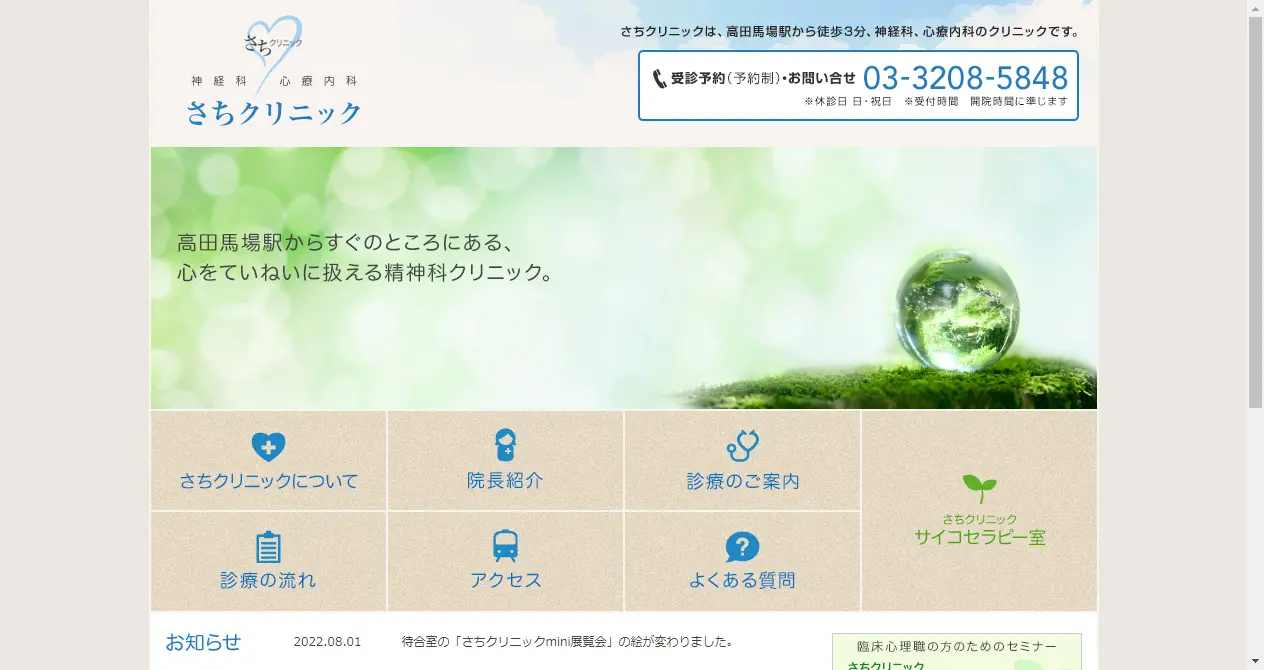The height and width of the screenshot is (670, 1264).
Task: Select the お知らせ section heading
Action: (203, 642)
